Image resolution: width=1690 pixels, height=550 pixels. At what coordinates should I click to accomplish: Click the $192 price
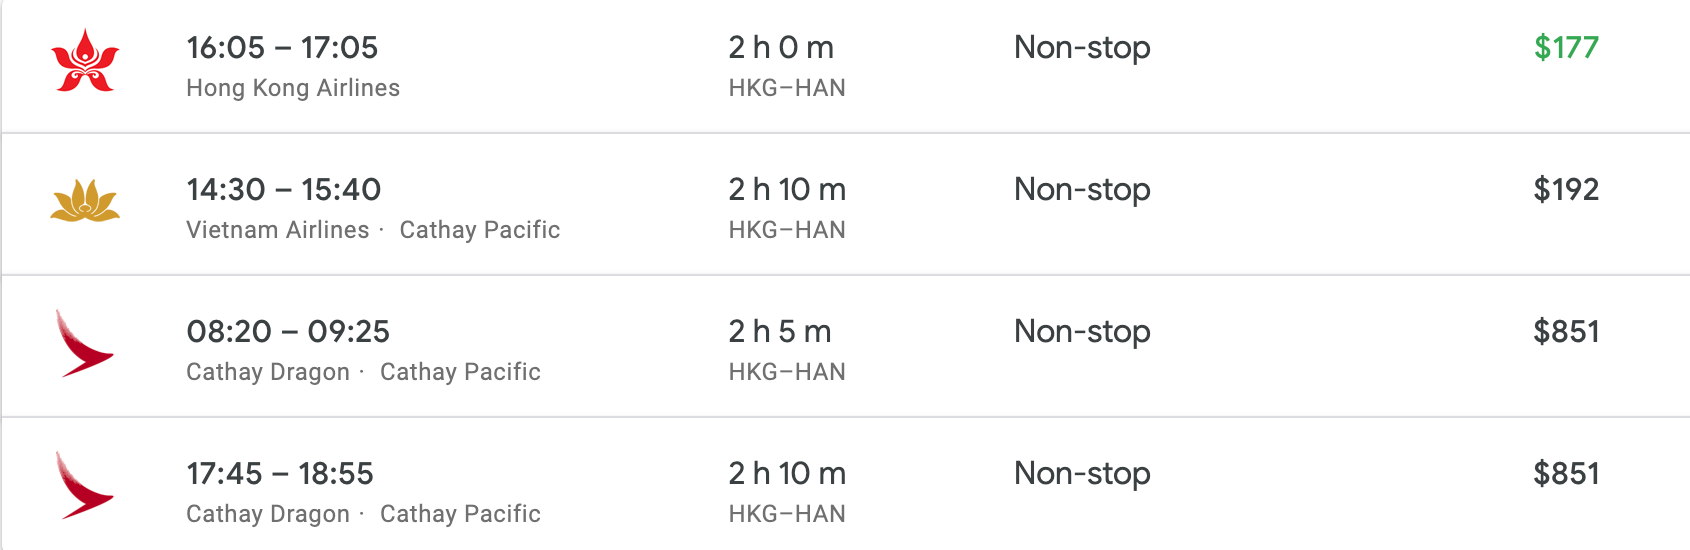click(1566, 189)
